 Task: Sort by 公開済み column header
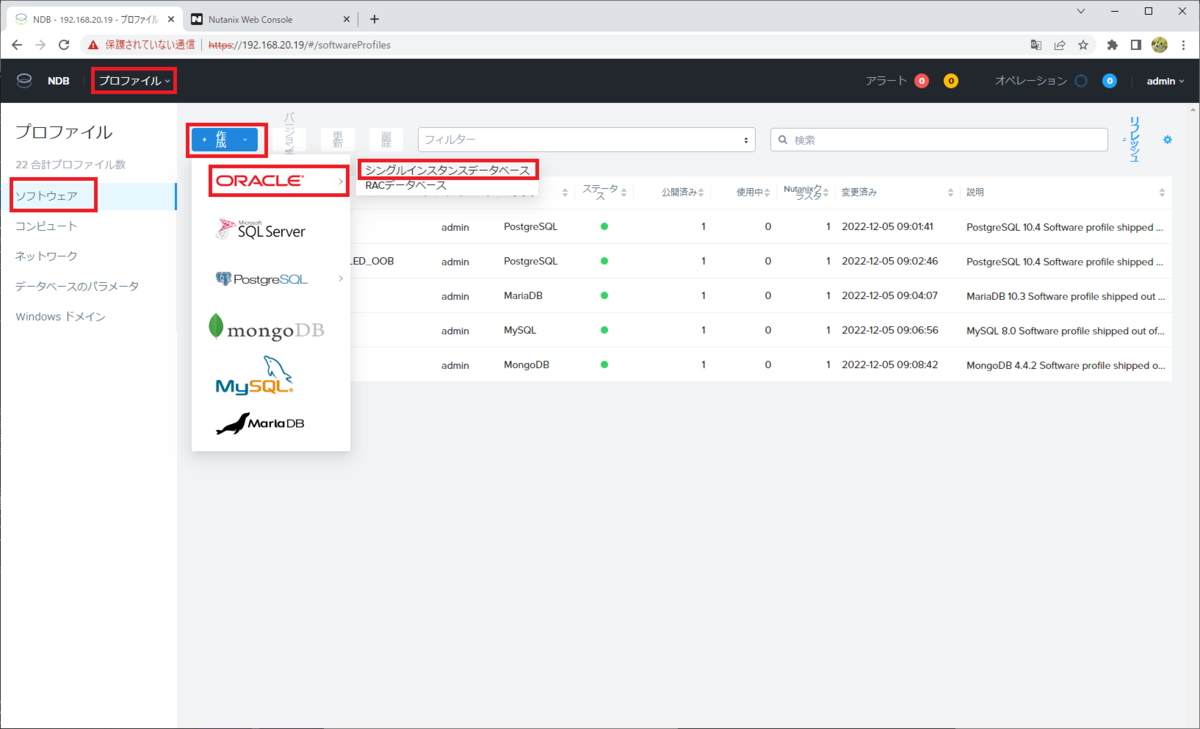(x=681, y=192)
